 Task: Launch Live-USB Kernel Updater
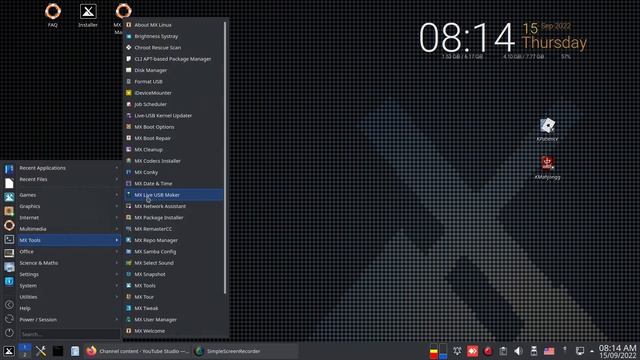pyautogui.click(x=174, y=116)
